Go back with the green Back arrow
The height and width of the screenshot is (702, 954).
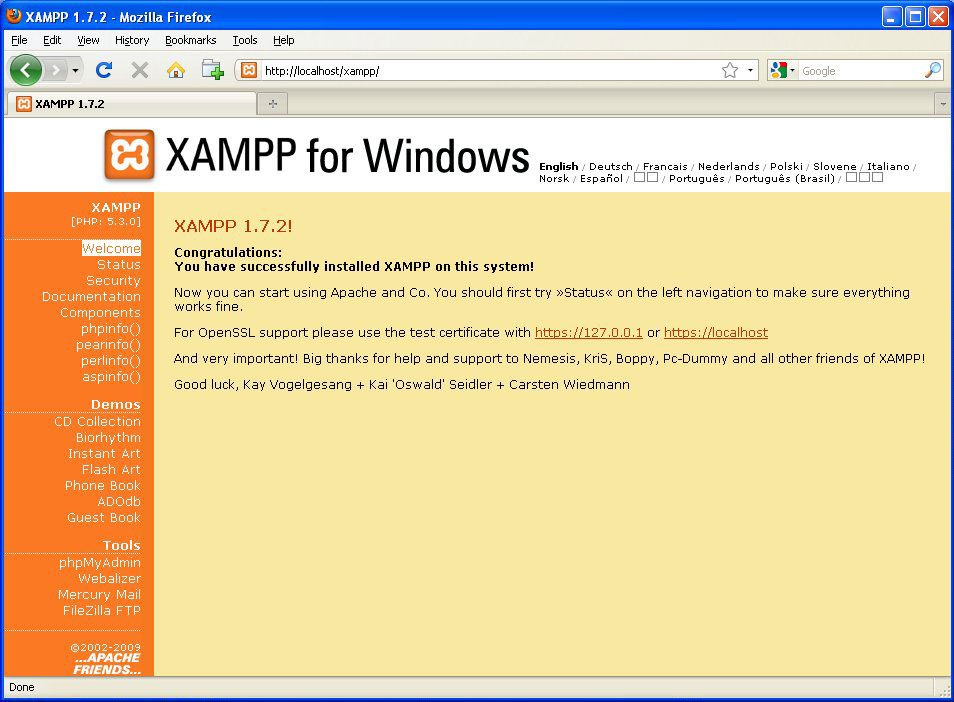point(26,70)
